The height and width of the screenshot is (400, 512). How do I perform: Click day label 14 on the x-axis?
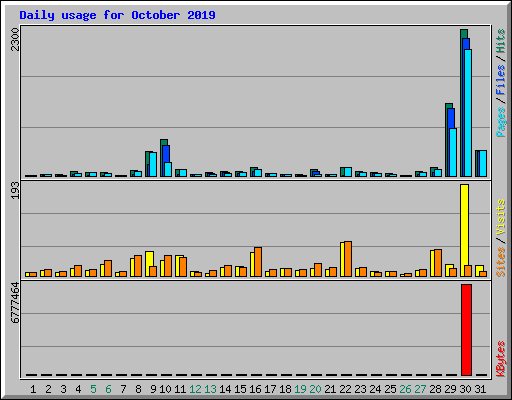225,389
